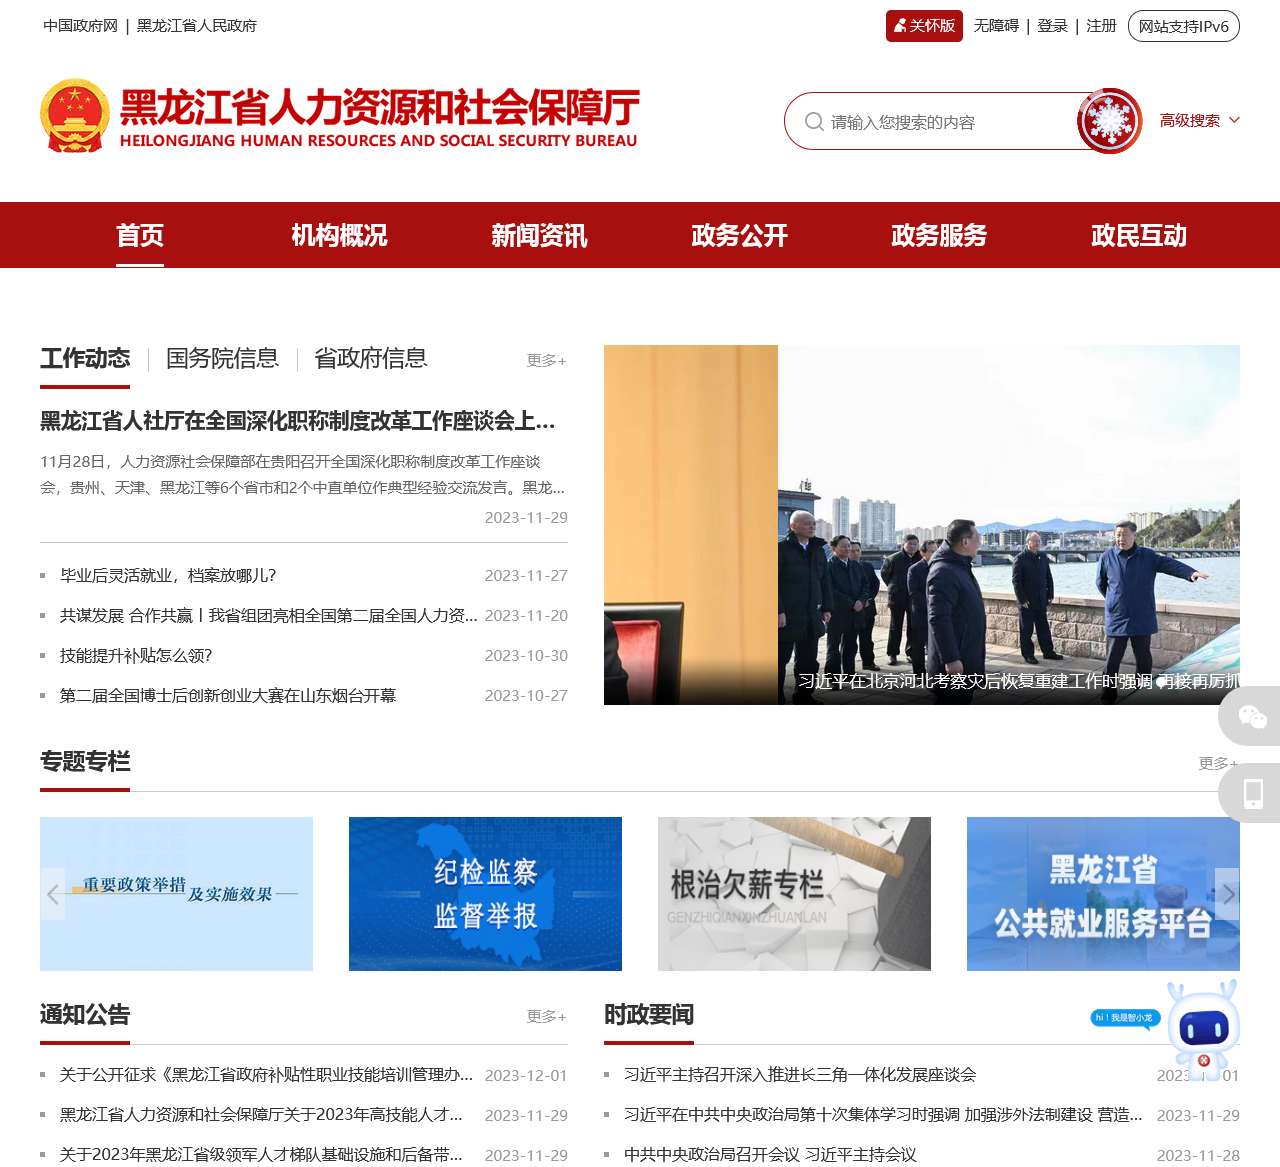This screenshot has height=1167, width=1280.
Task: Open news 中共中央政治局召开会议
Action: [x=770, y=1155]
